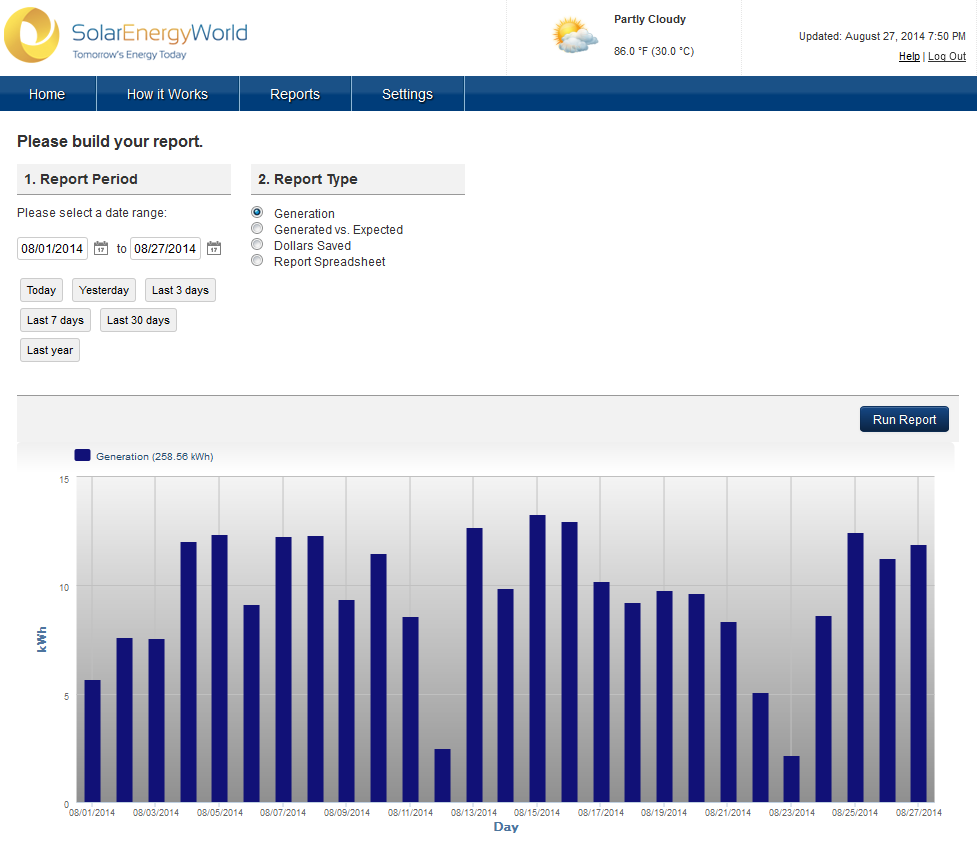Click the Last 30 days button
The height and width of the screenshot is (860, 977).
(138, 320)
